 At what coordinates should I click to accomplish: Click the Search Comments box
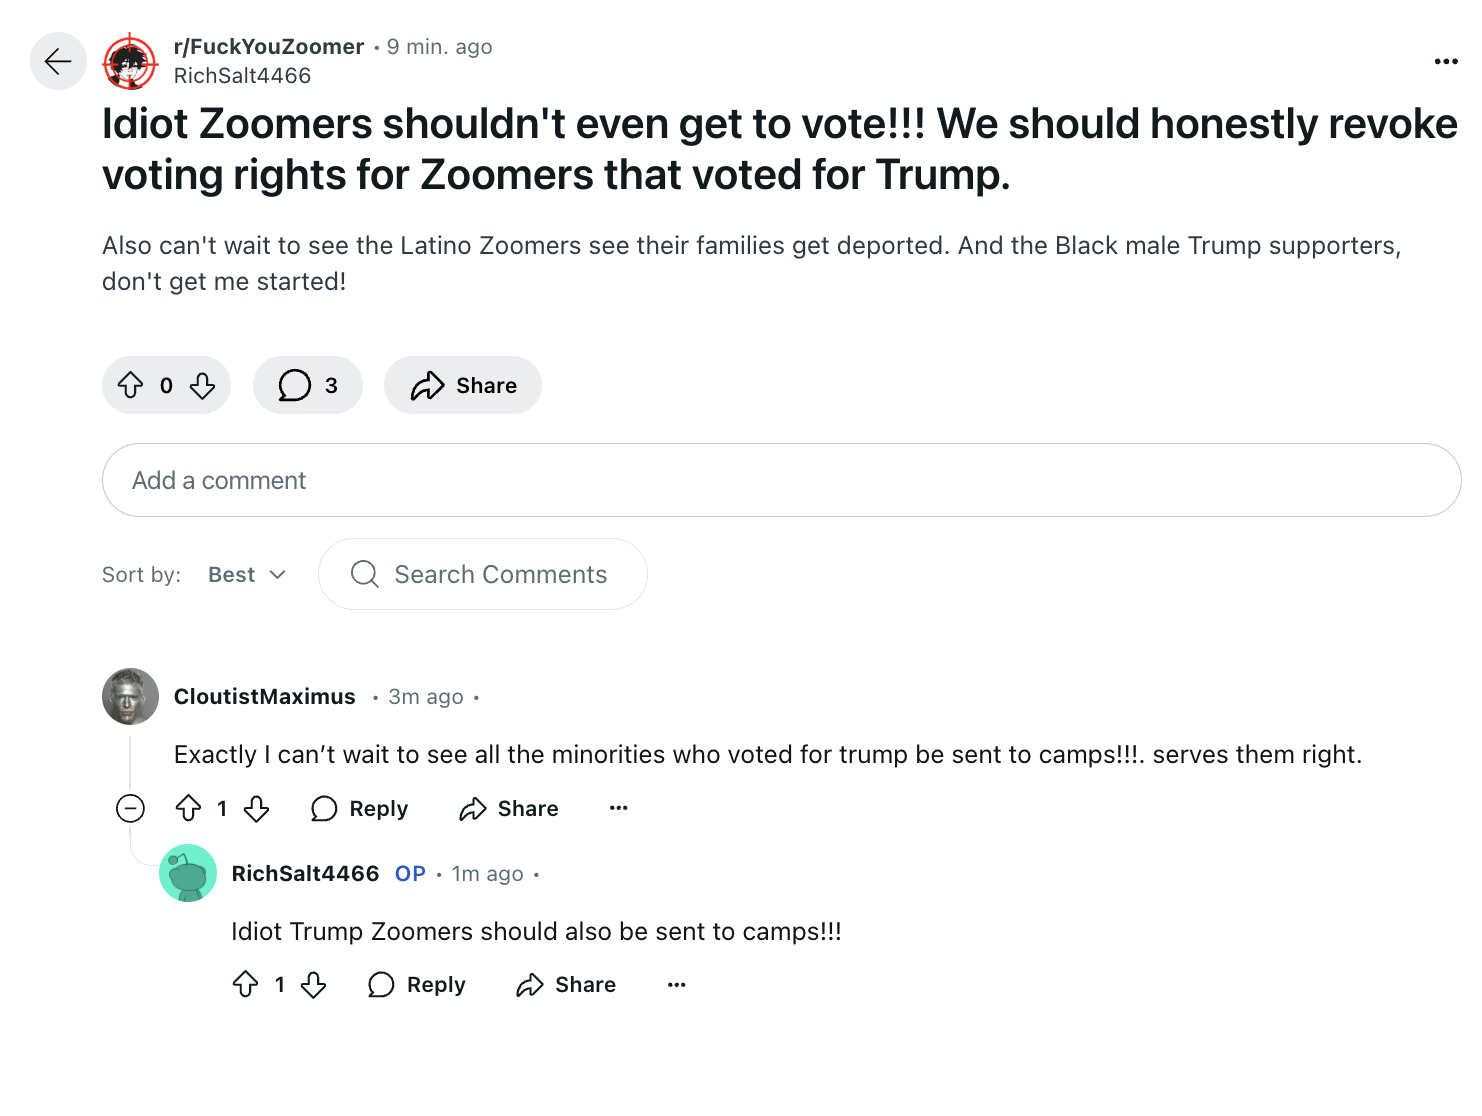pos(483,575)
